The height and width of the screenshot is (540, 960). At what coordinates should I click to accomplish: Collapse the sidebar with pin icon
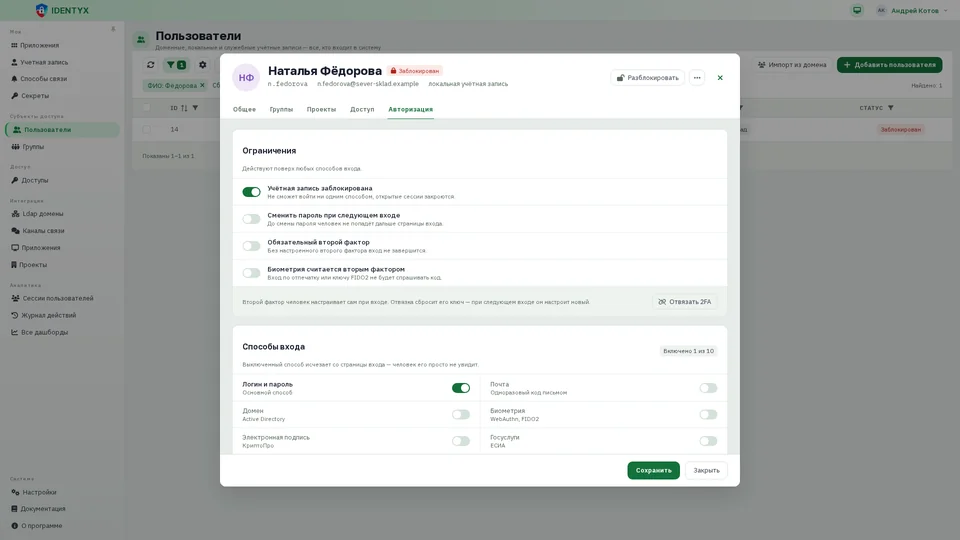point(113,29)
